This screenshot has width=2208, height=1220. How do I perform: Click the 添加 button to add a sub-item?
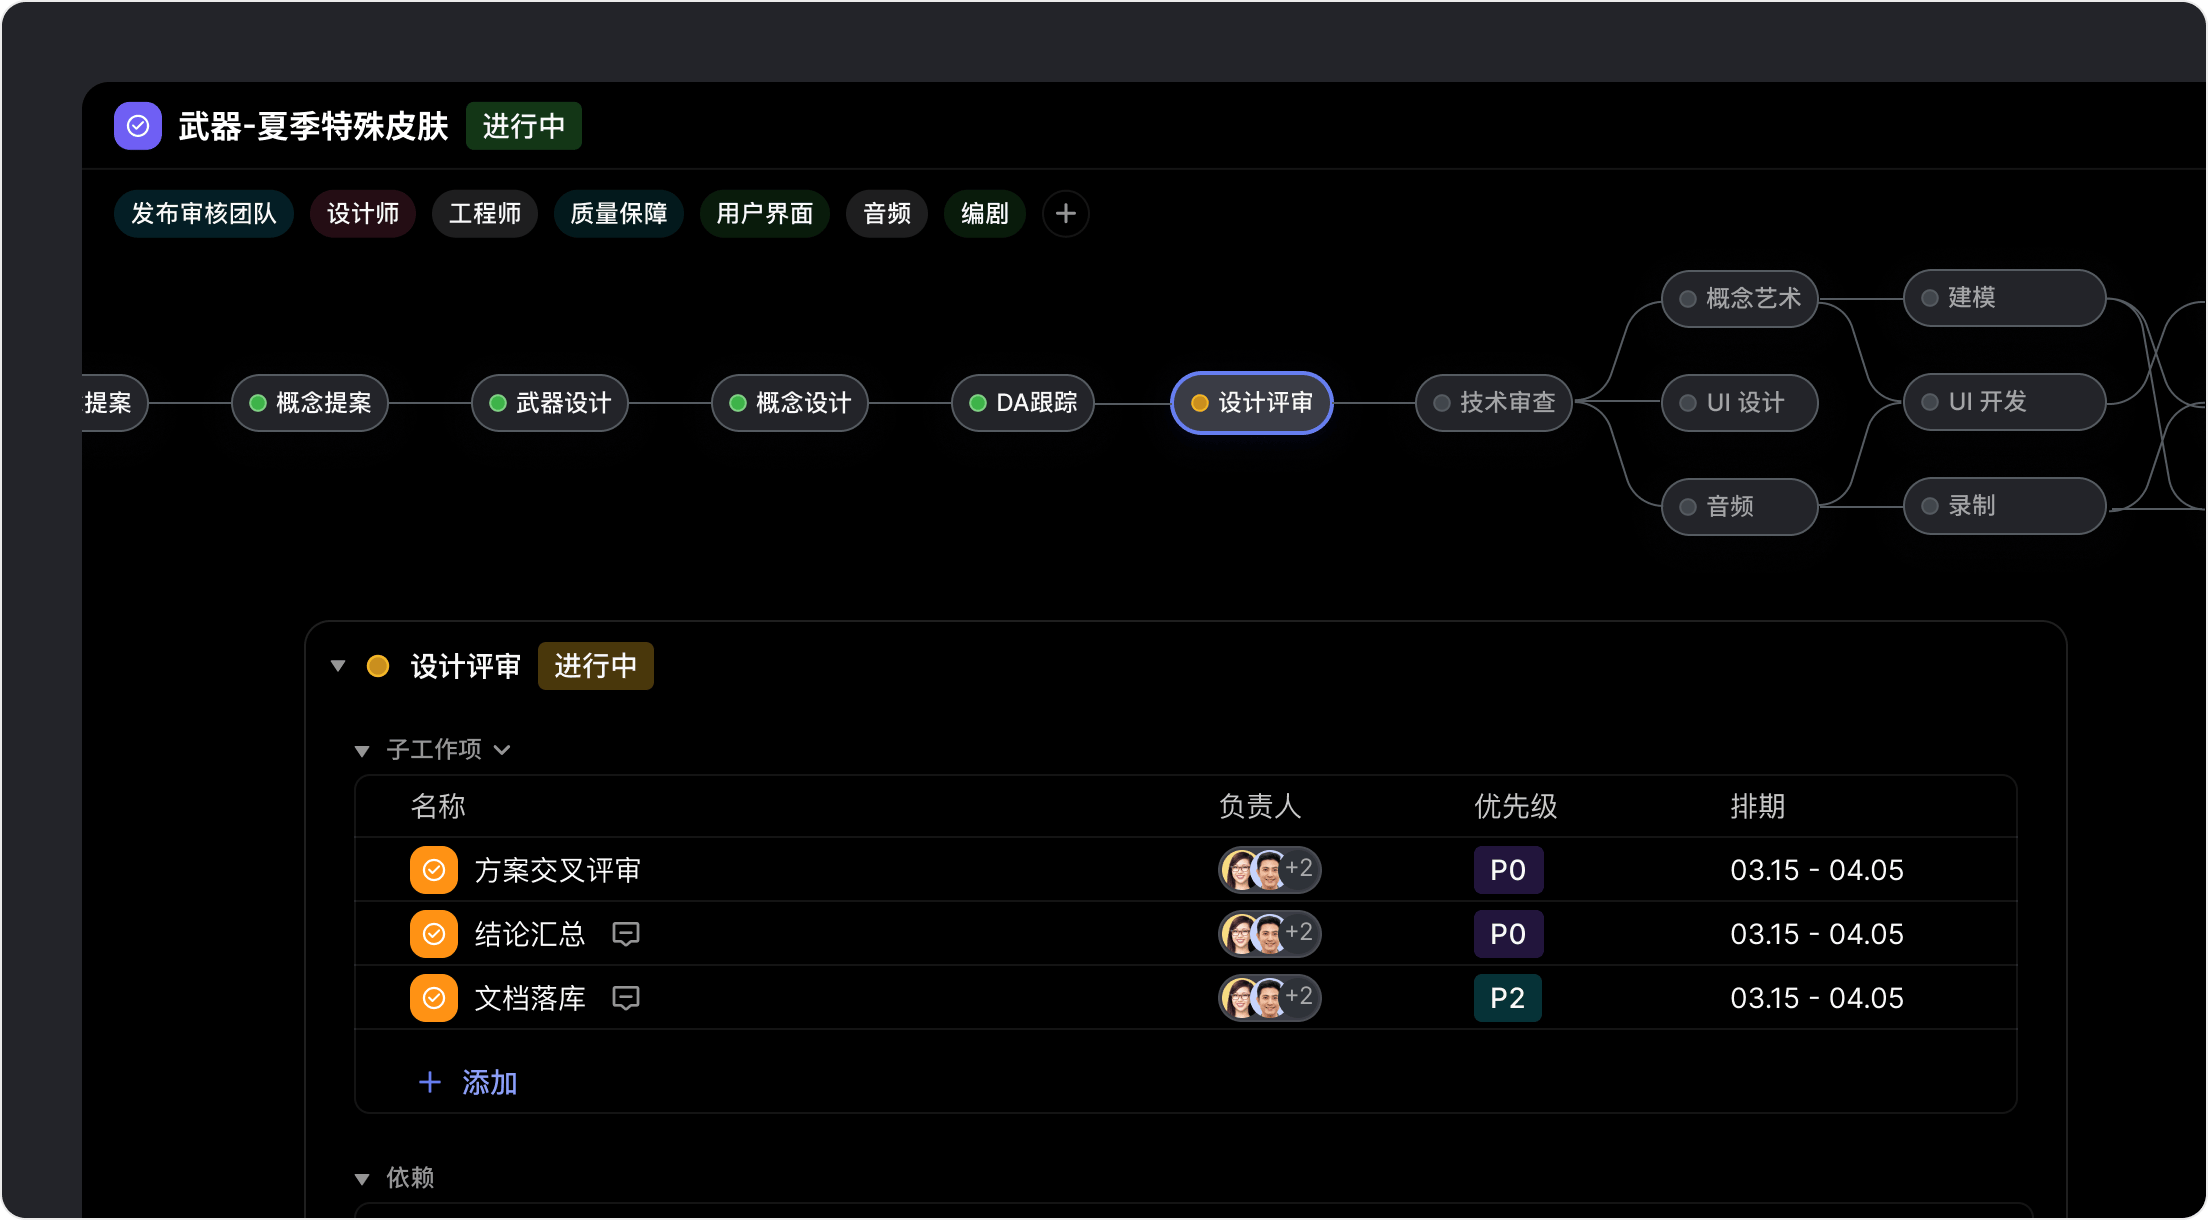468,1082
